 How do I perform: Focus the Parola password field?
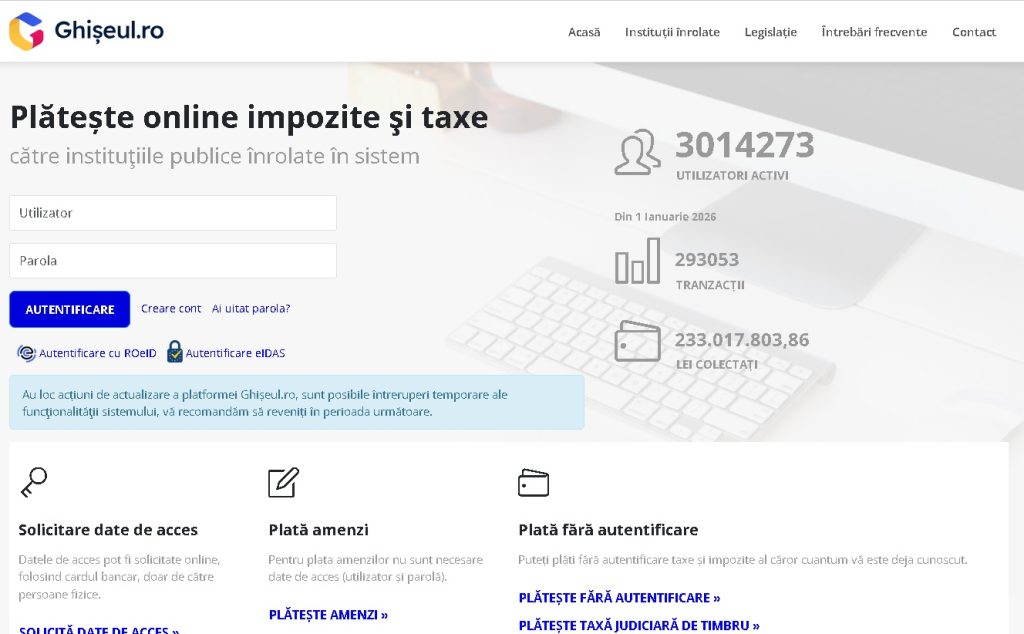pos(173,261)
